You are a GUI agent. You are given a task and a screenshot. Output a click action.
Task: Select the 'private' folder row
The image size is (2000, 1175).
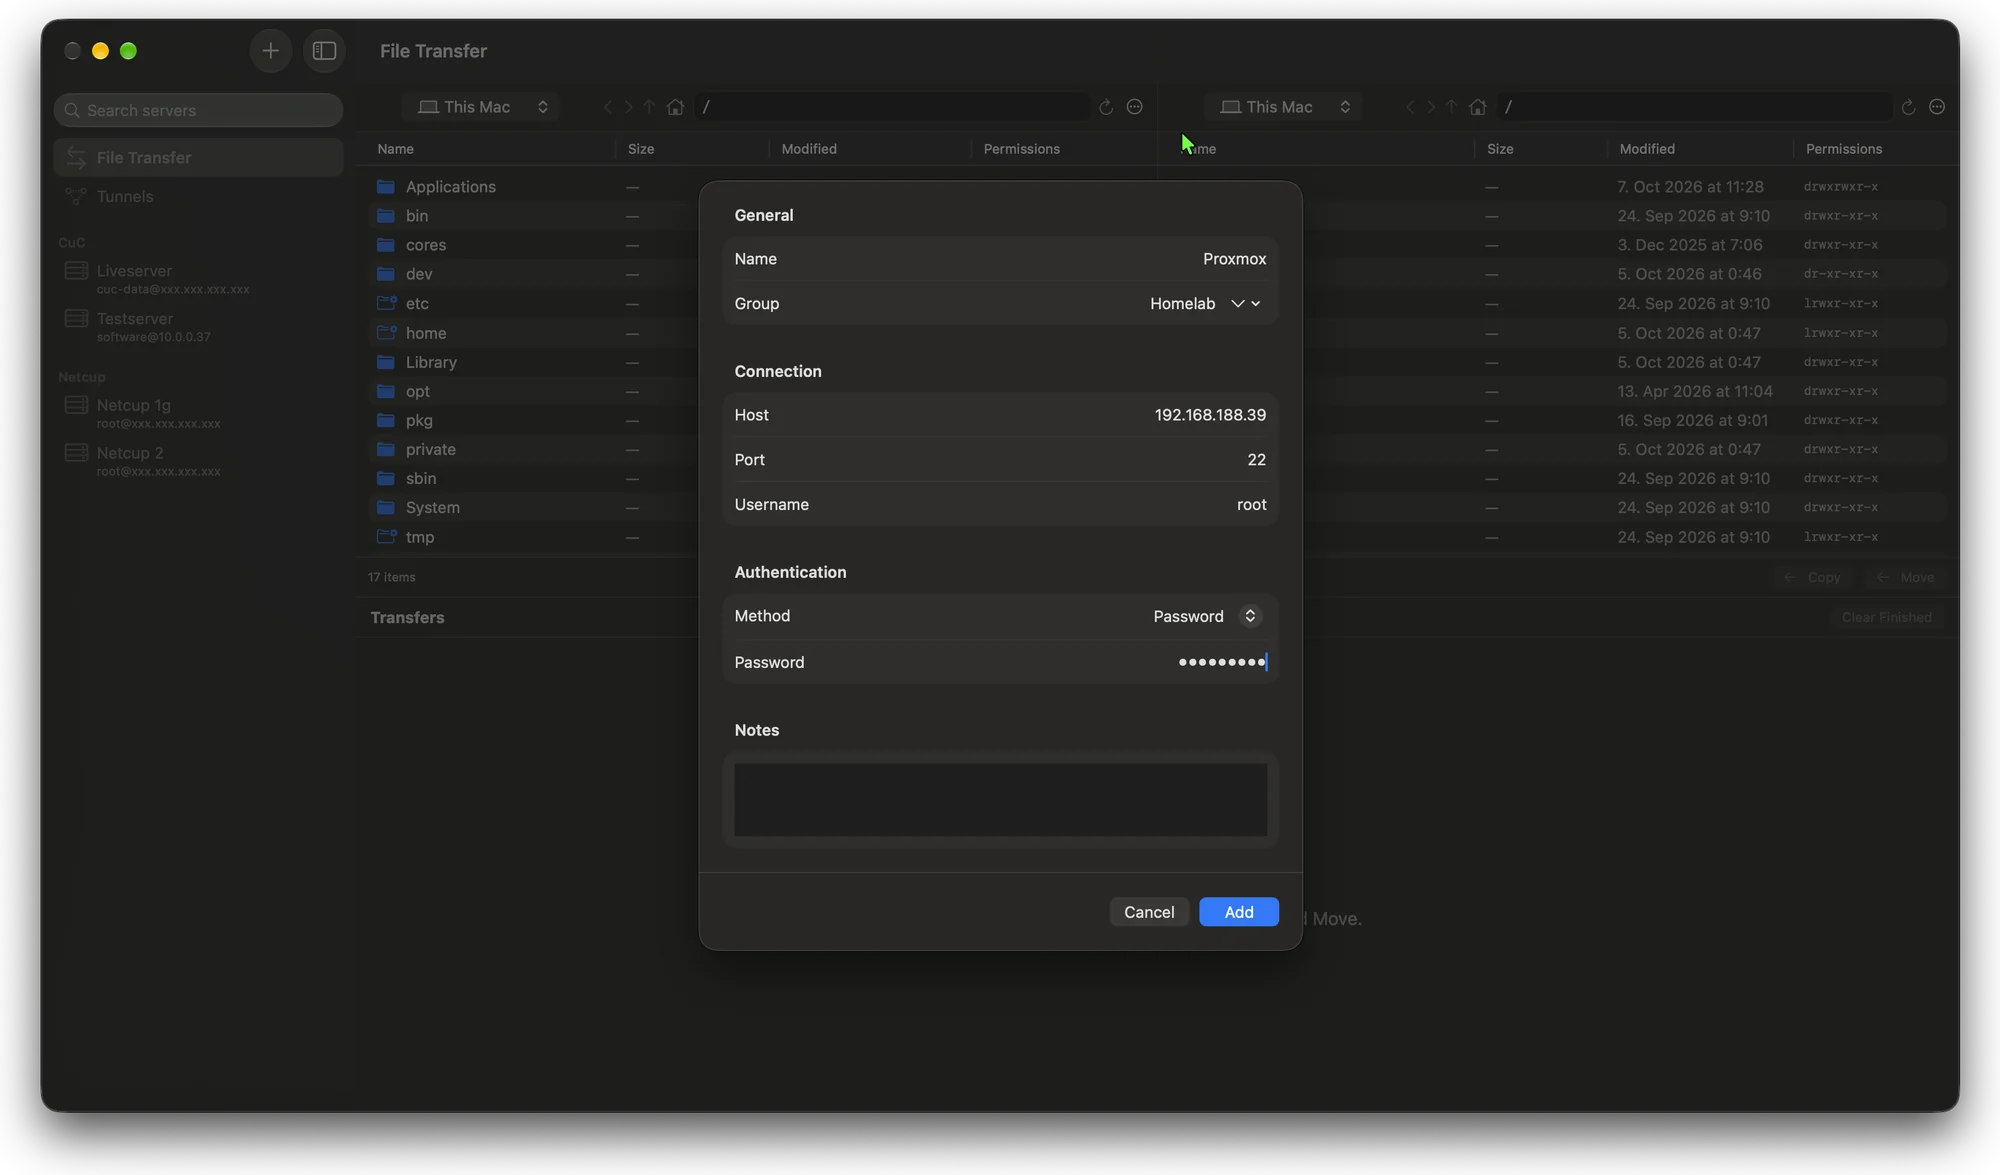point(535,450)
